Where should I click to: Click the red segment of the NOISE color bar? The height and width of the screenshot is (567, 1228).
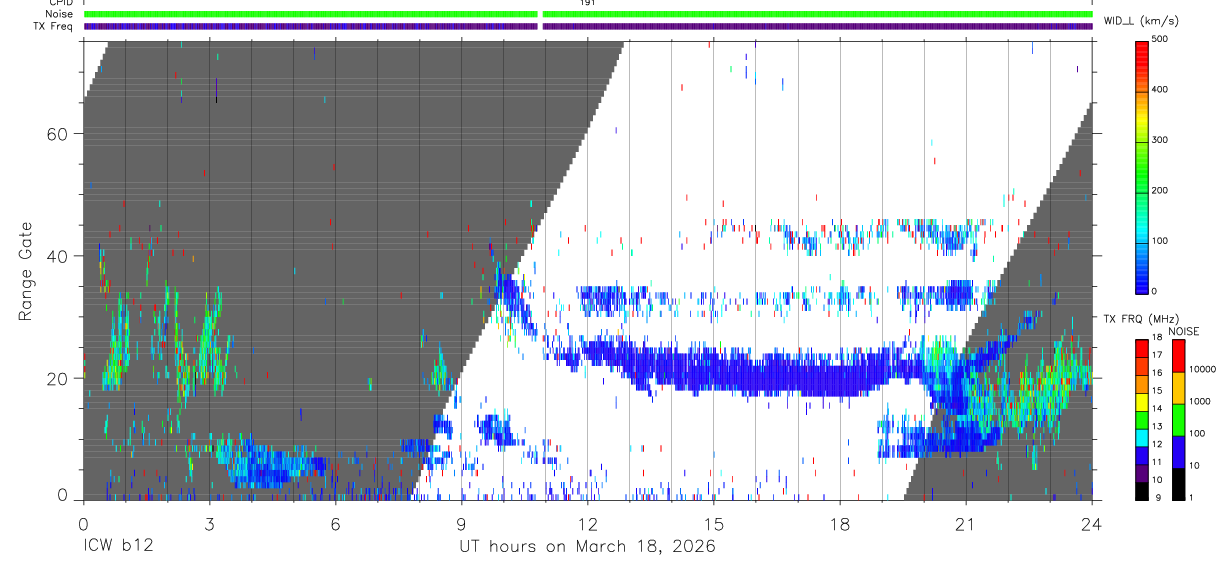(1178, 357)
